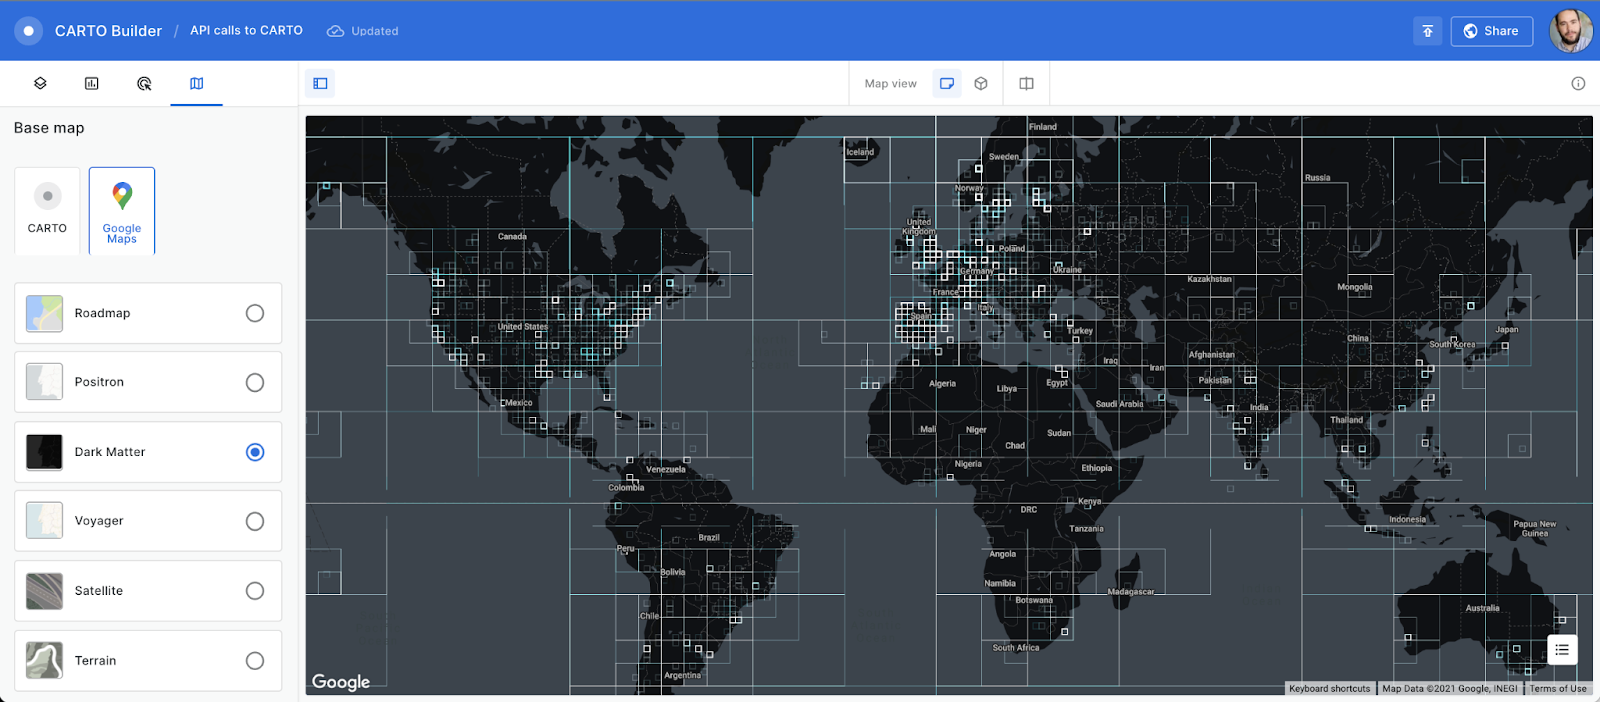1600x702 pixels.
Task: Click the CARTO home logo icon
Action: [x=28, y=31]
